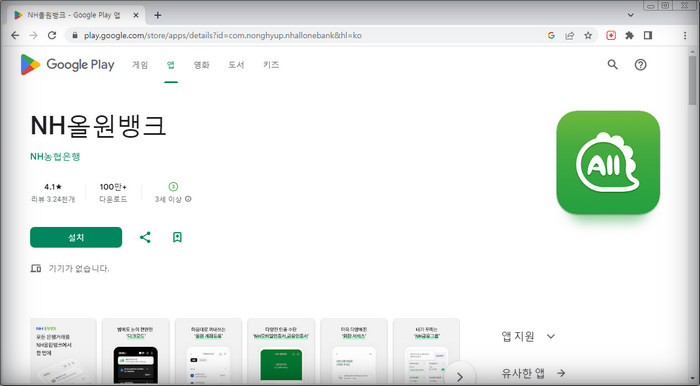The height and width of the screenshot is (386, 700).
Task: Click the red extension icon
Action: [x=611, y=35]
